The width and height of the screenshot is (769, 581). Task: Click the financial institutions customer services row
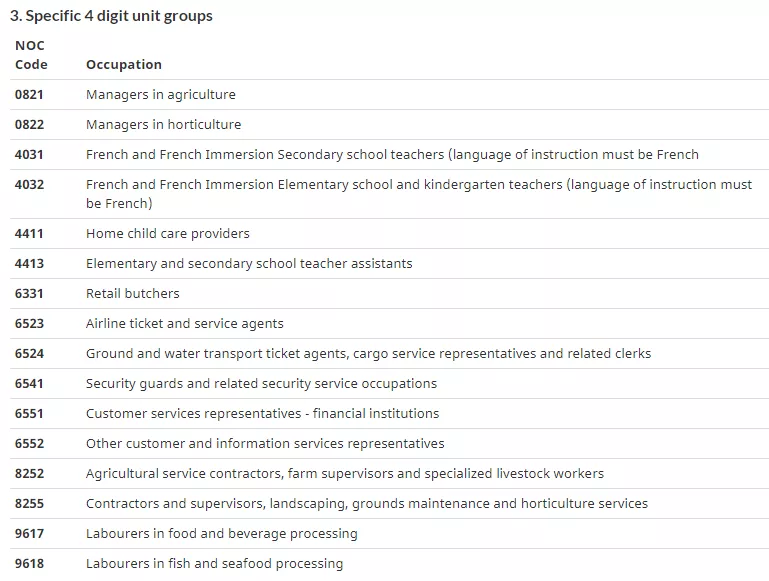click(x=262, y=413)
